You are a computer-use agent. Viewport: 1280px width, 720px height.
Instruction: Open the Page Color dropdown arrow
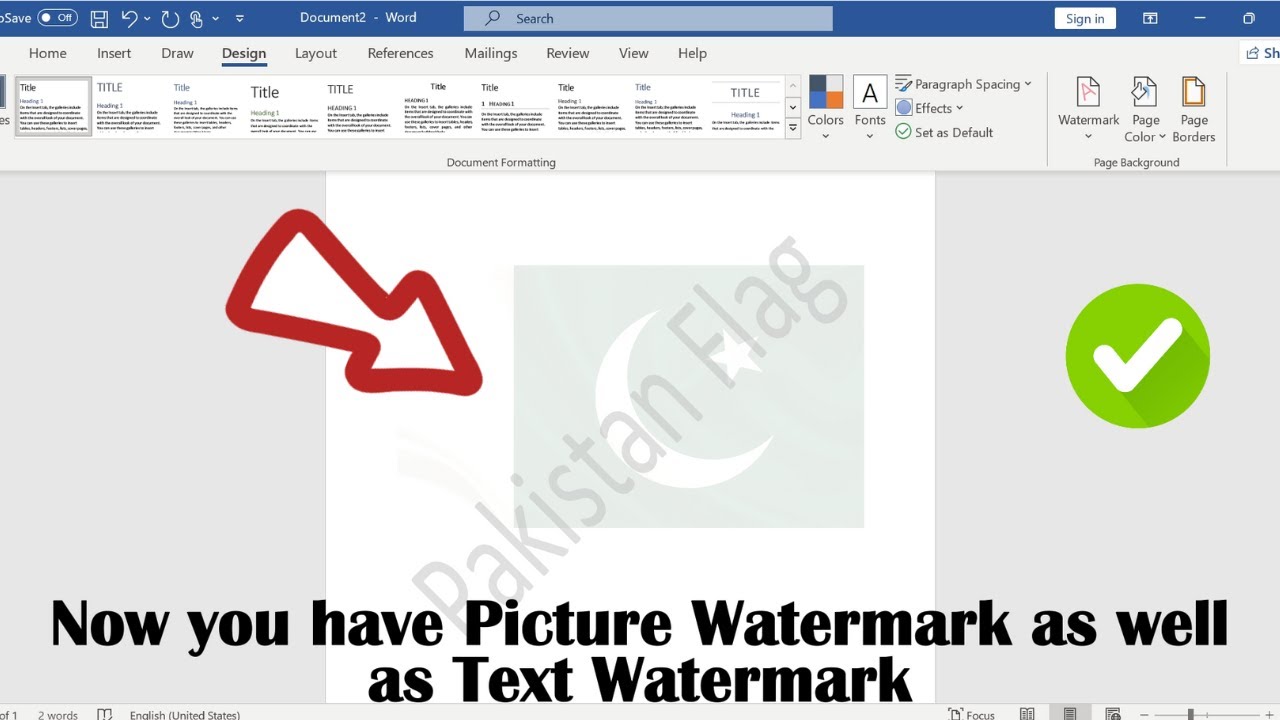(x=1162, y=137)
